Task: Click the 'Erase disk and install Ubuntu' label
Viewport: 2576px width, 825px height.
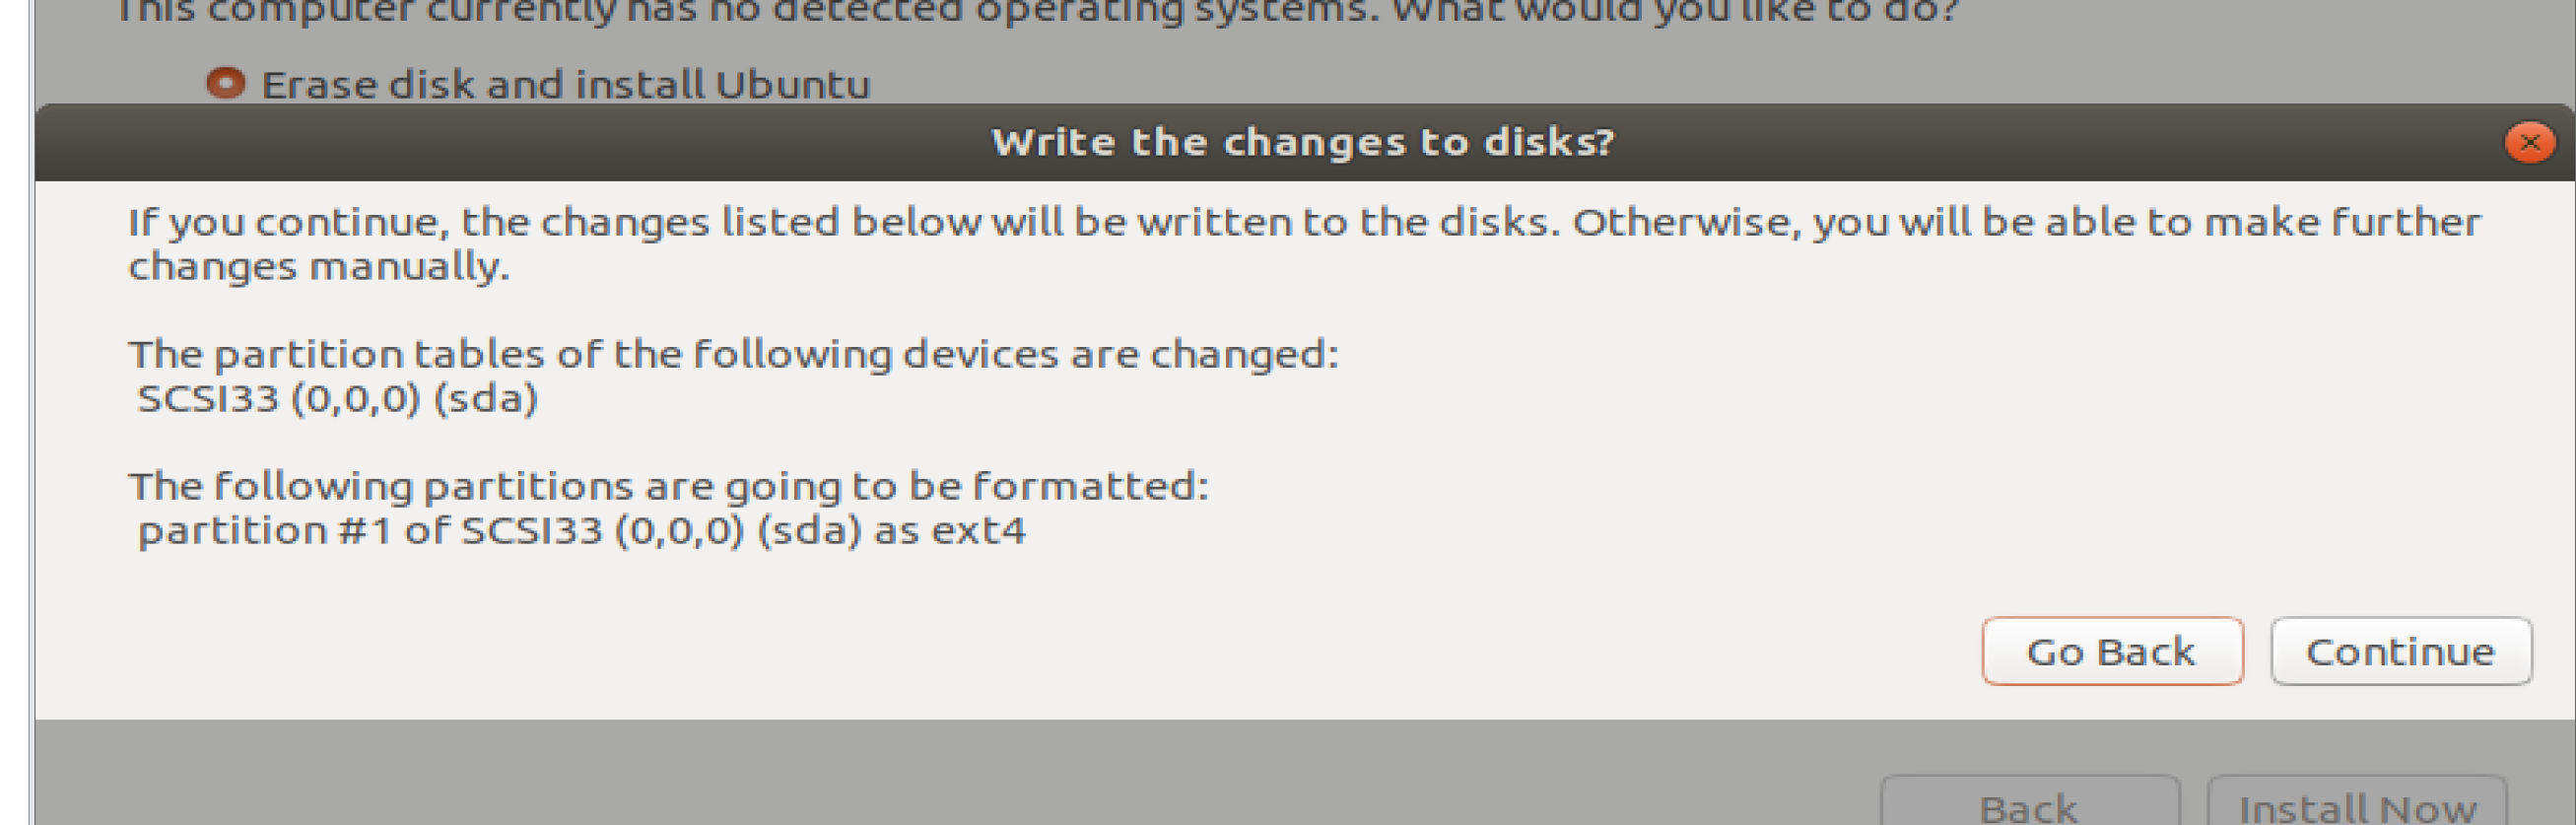Action: (x=565, y=85)
